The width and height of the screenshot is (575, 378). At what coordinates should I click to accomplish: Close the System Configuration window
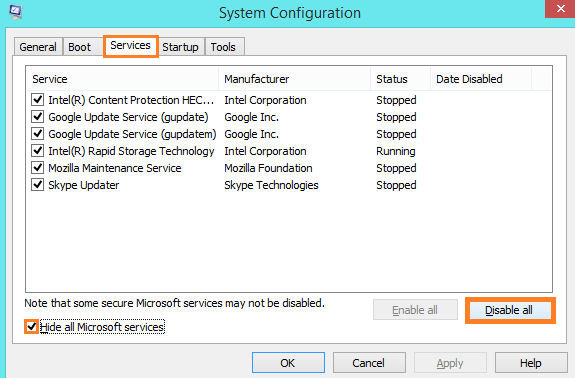[560, 9]
